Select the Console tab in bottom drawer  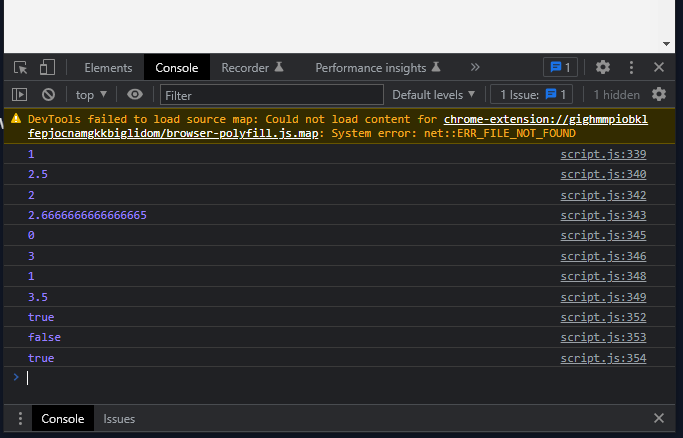(x=63, y=418)
